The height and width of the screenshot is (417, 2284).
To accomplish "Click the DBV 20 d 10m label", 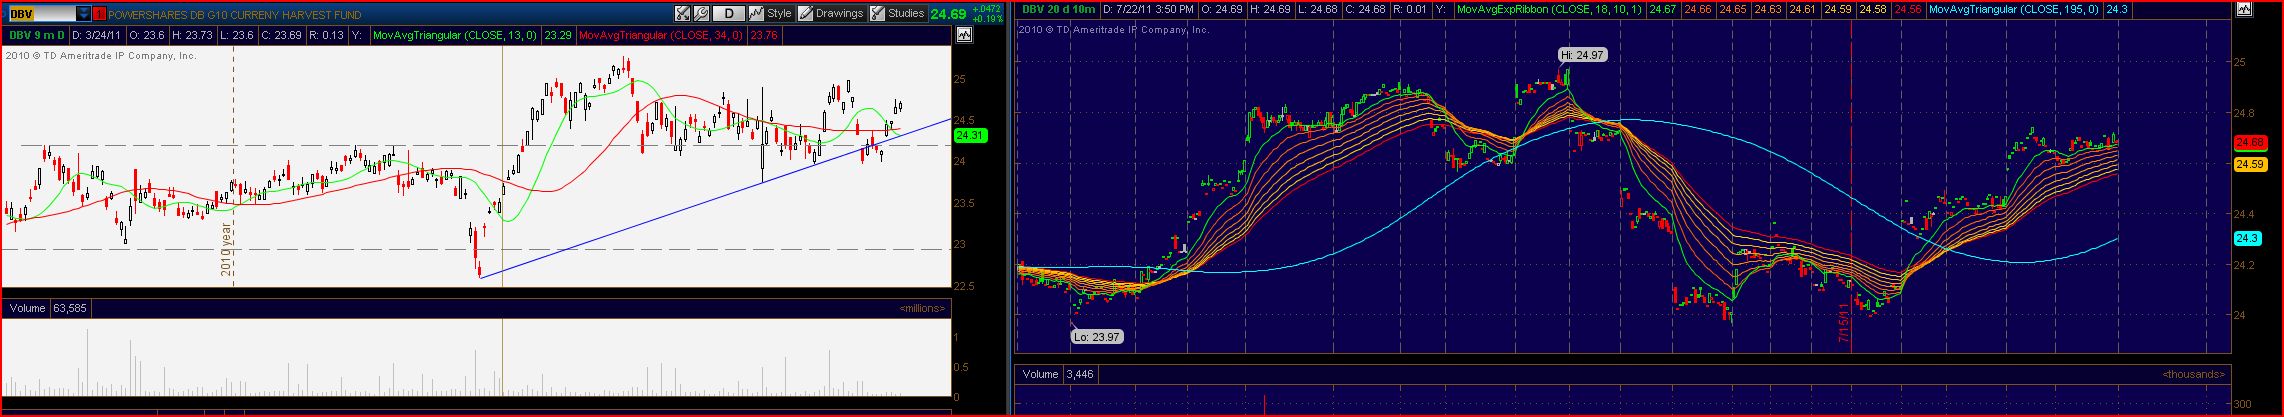I will click(x=1057, y=9).
